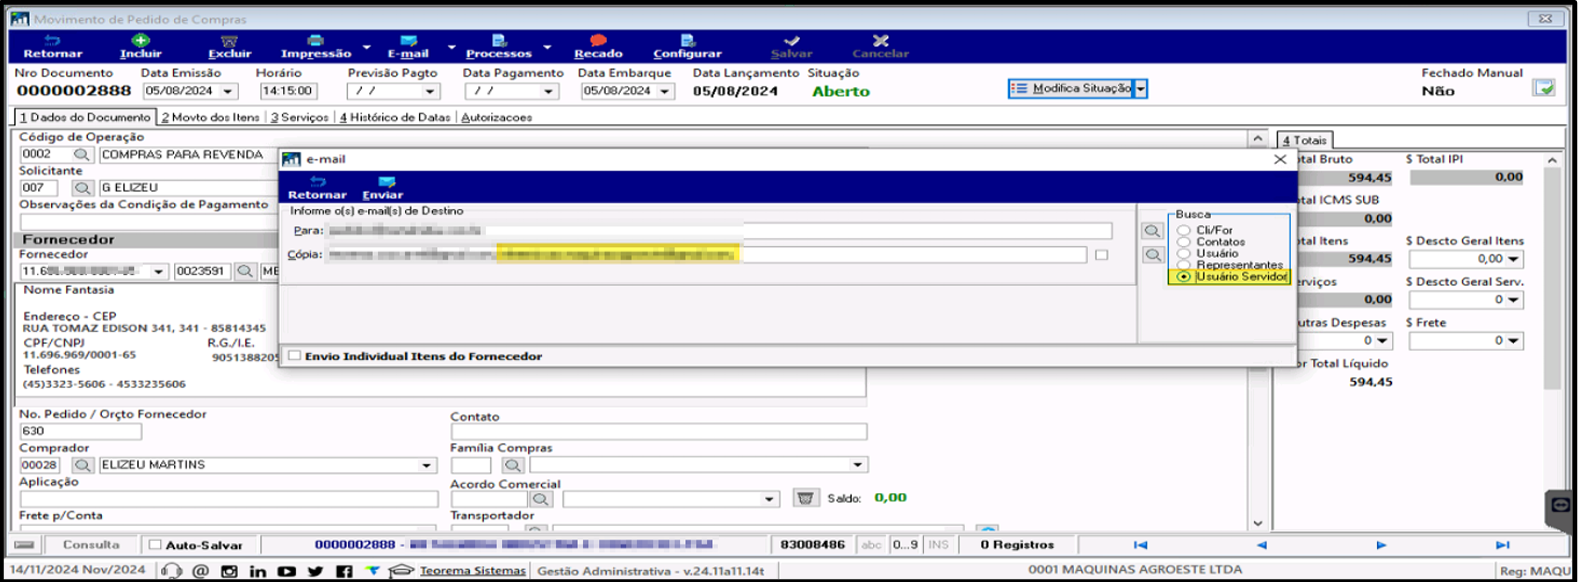This screenshot has width=1578, height=582.
Task: Open the YouTube icon in status bar
Action: (287, 571)
